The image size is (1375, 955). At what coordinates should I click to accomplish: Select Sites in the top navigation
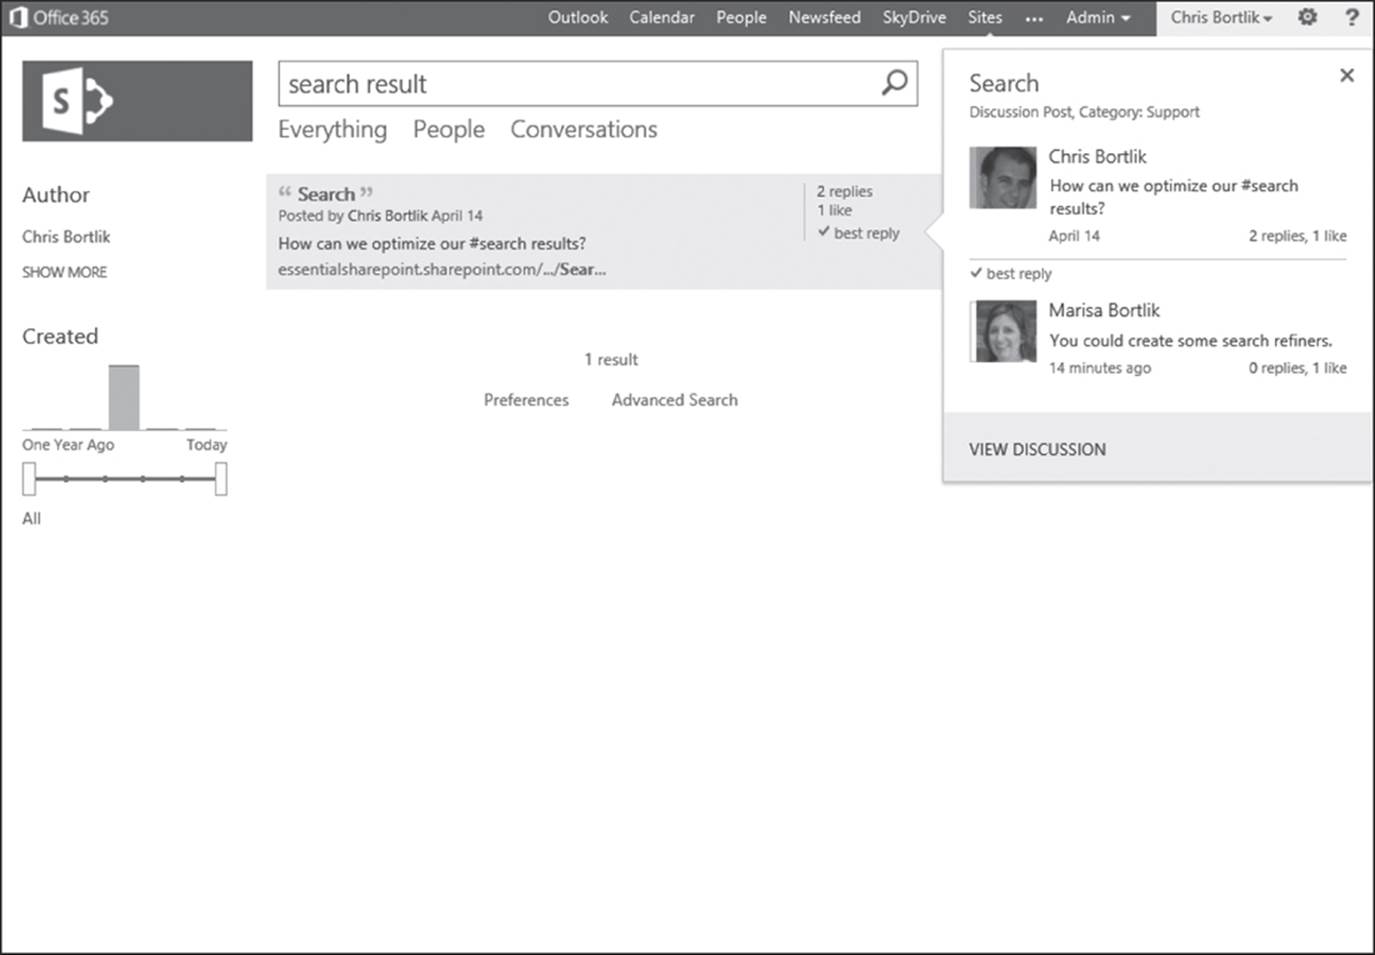[985, 17]
